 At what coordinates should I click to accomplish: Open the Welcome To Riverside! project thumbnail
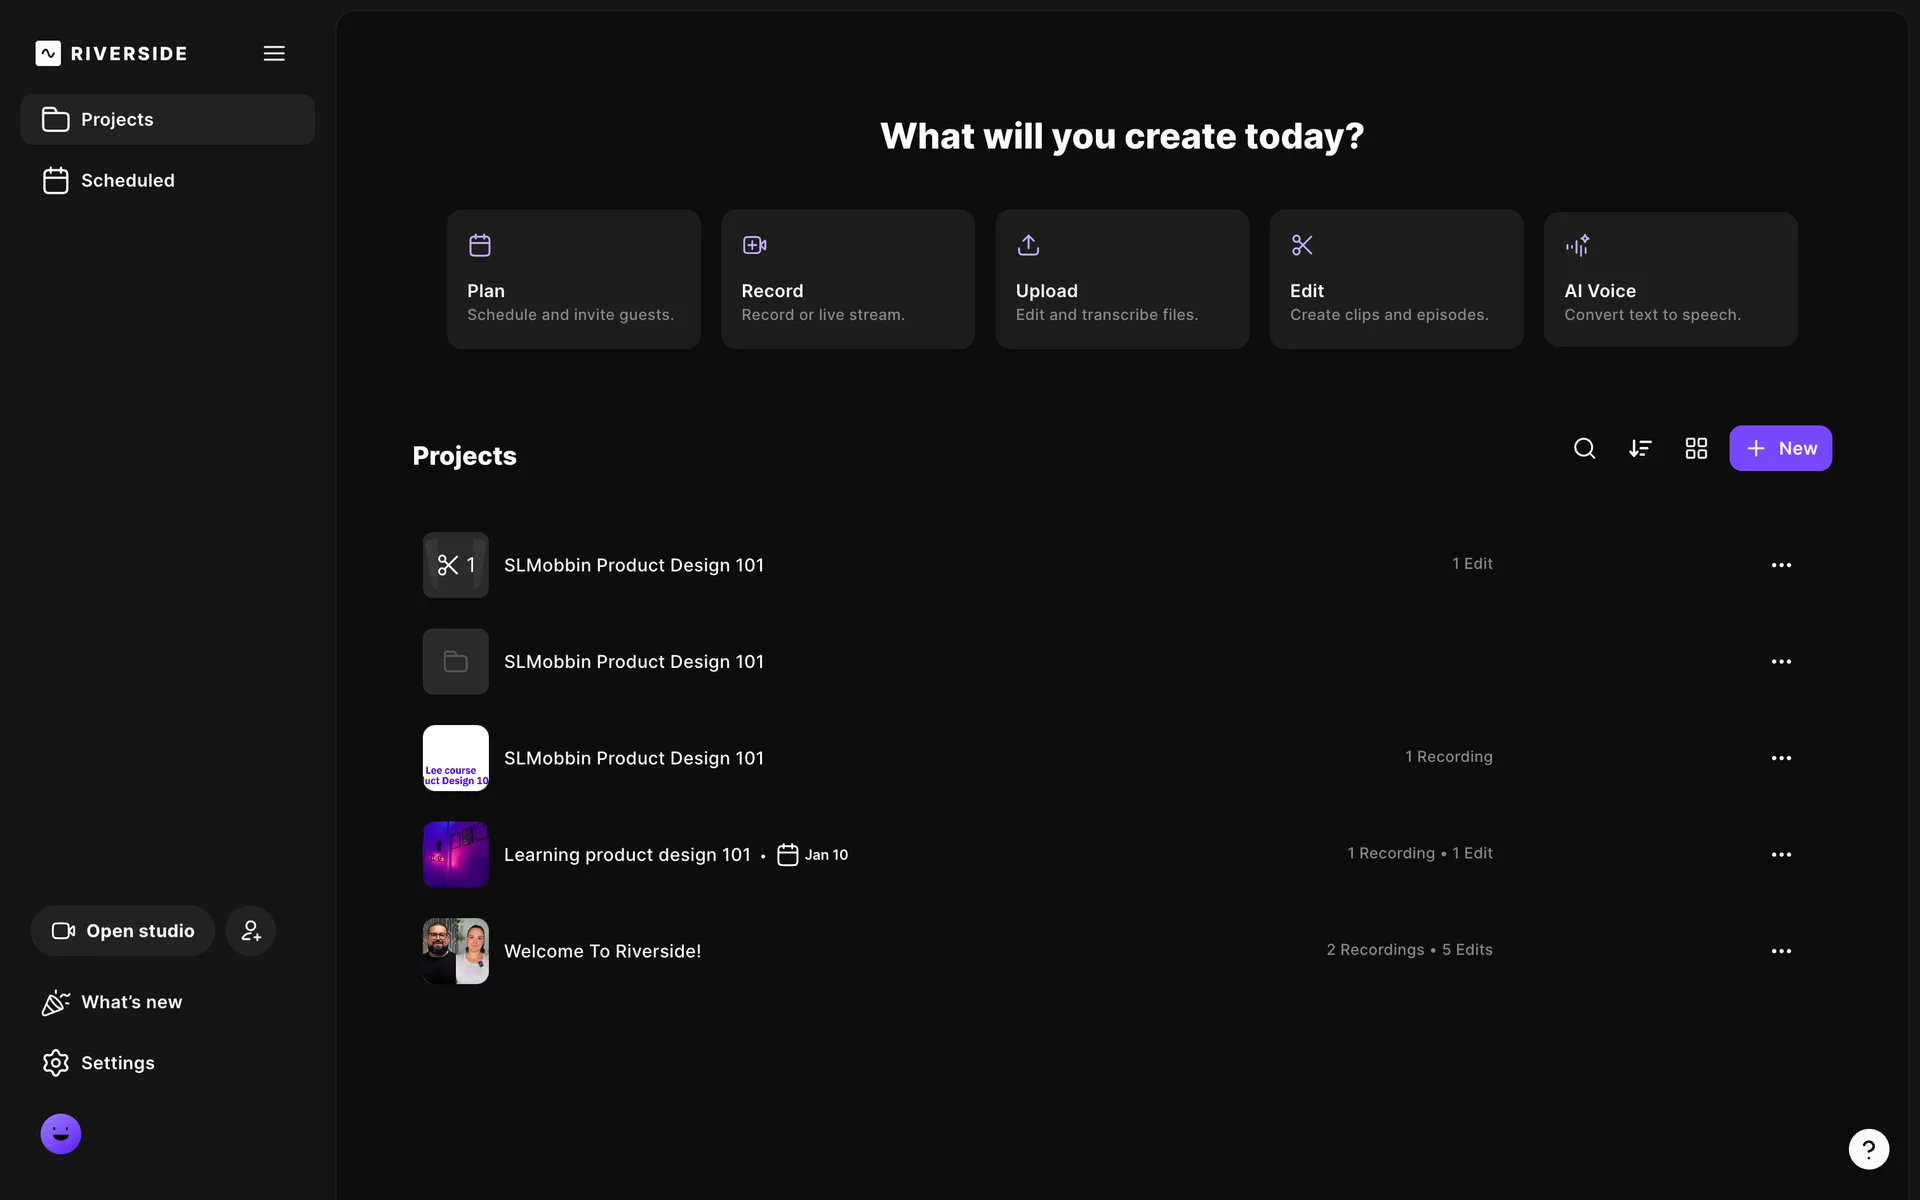point(456,951)
